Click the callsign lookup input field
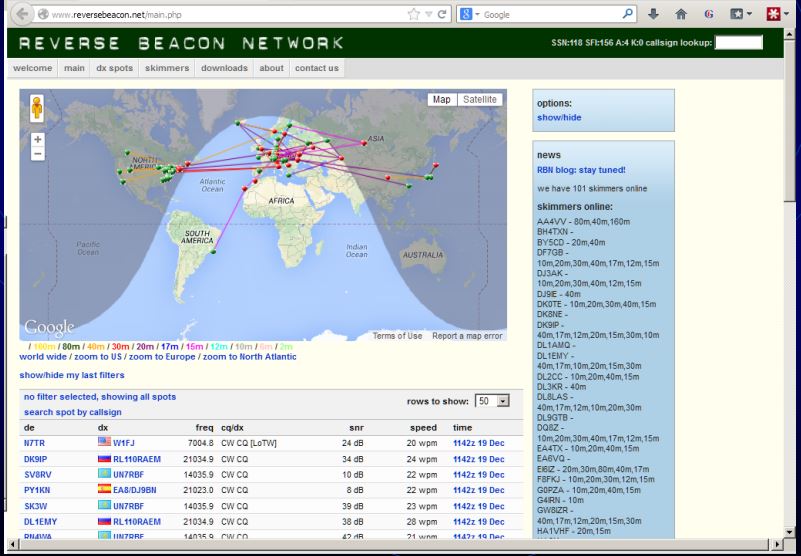The width and height of the screenshot is (801, 556). point(739,43)
